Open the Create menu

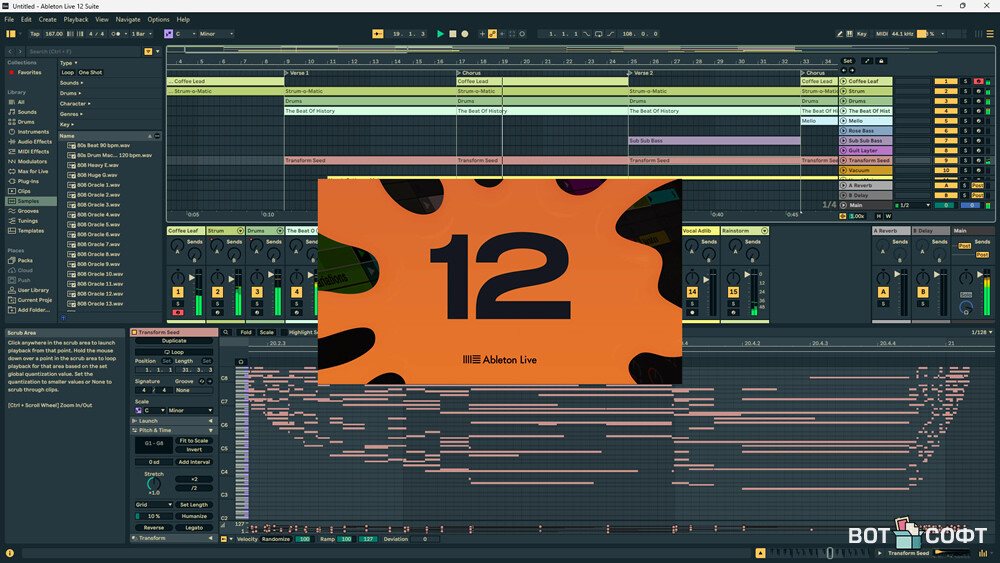coord(47,19)
